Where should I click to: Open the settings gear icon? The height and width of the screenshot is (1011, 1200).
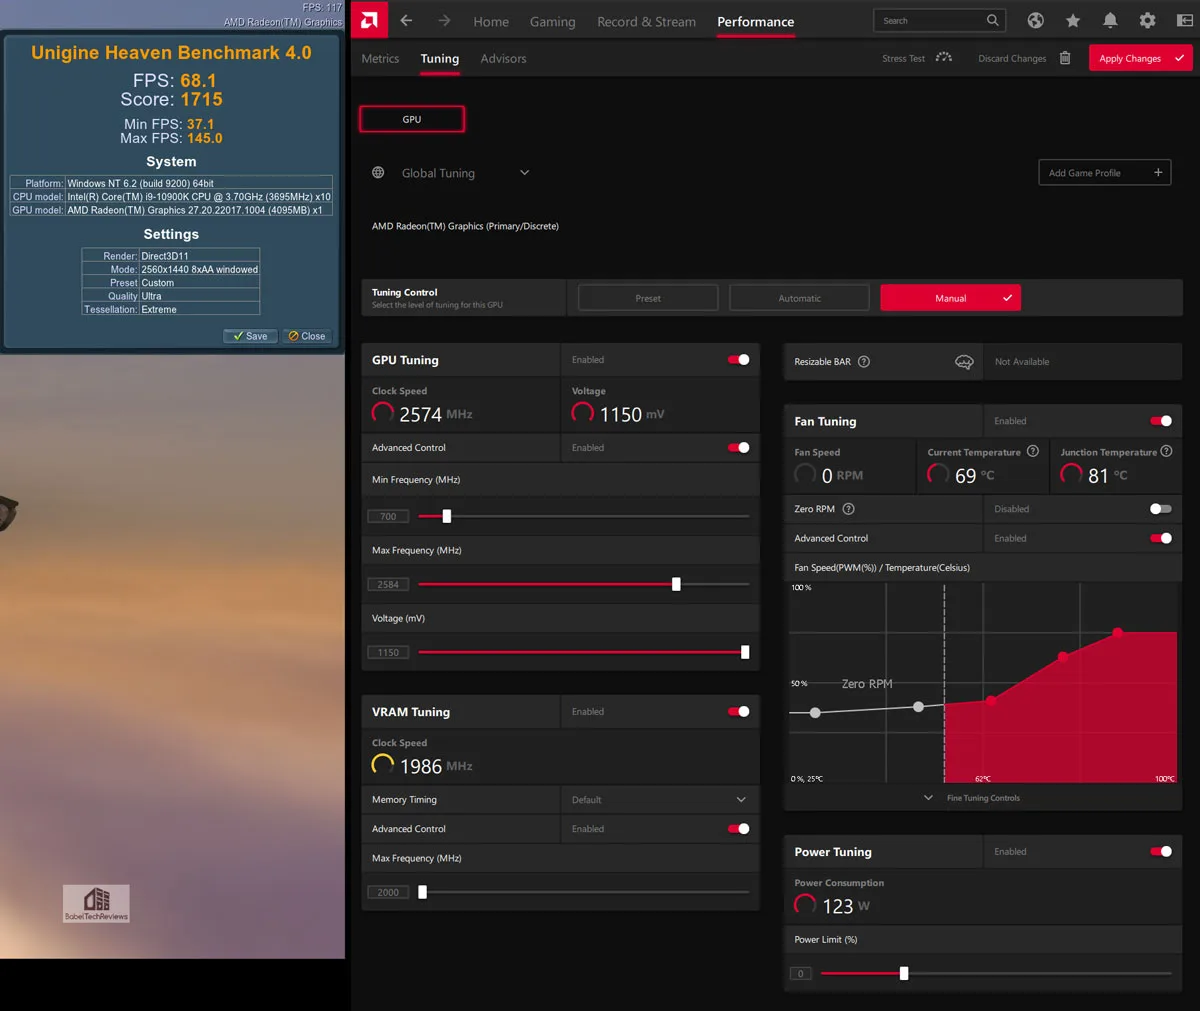coord(1147,21)
